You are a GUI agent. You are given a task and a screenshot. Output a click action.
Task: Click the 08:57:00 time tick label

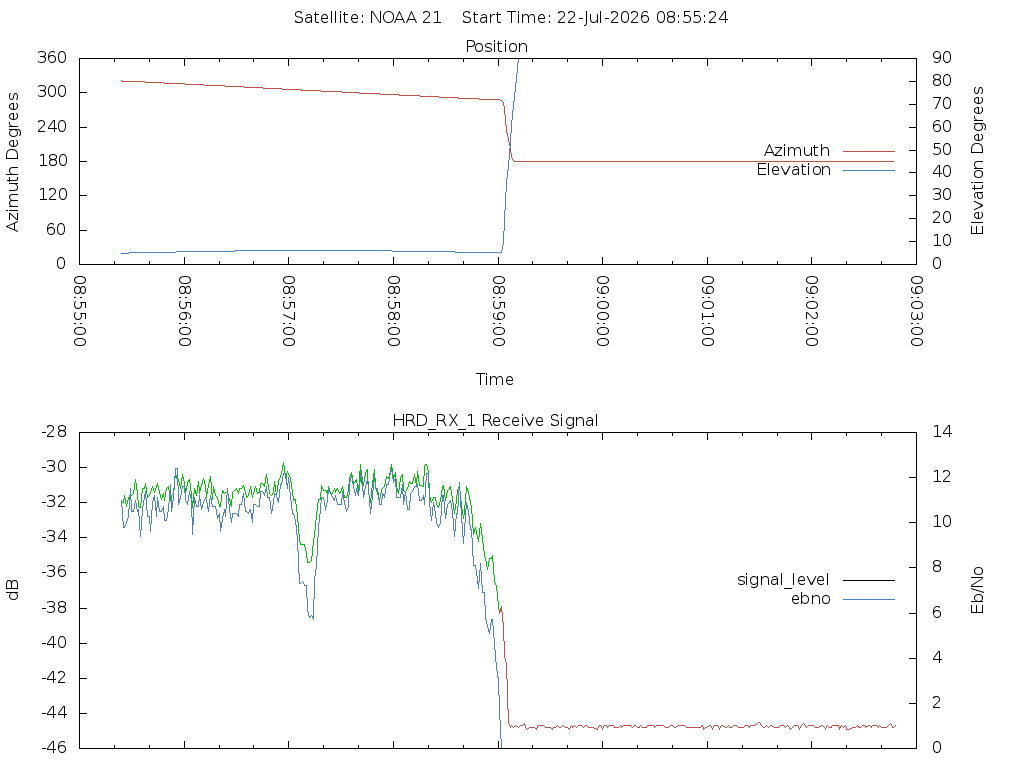click(289, 311)
